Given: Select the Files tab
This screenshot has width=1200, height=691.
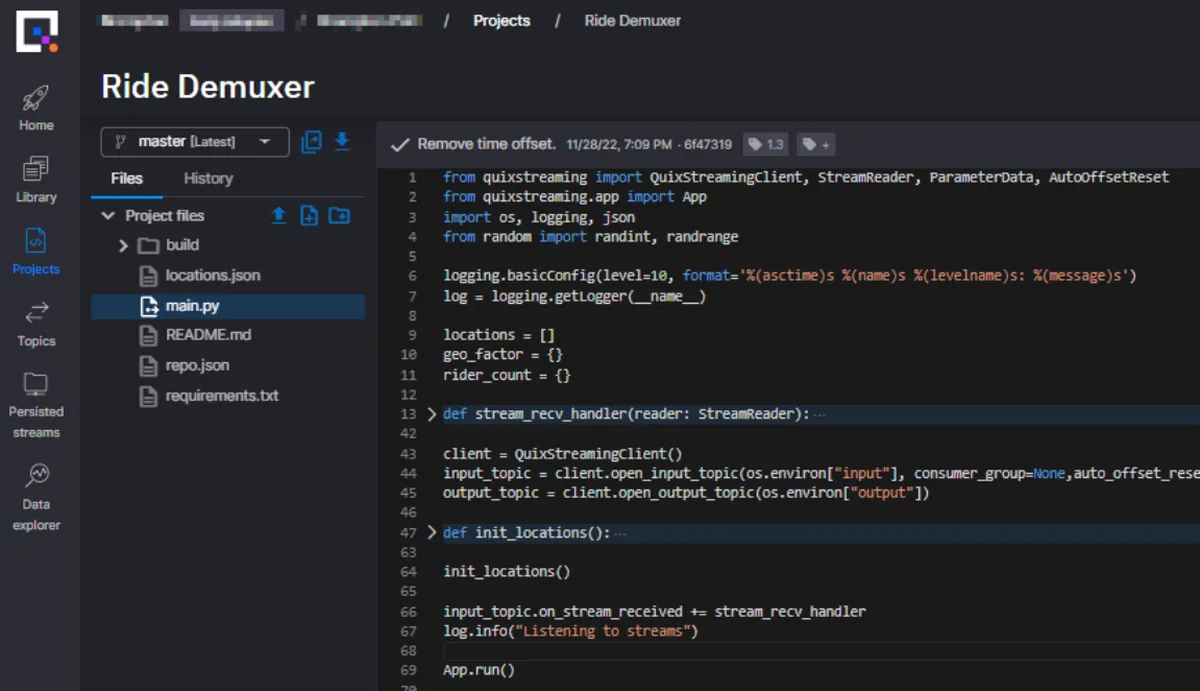Looking at the screenshot, I should [x=126, y=179].
